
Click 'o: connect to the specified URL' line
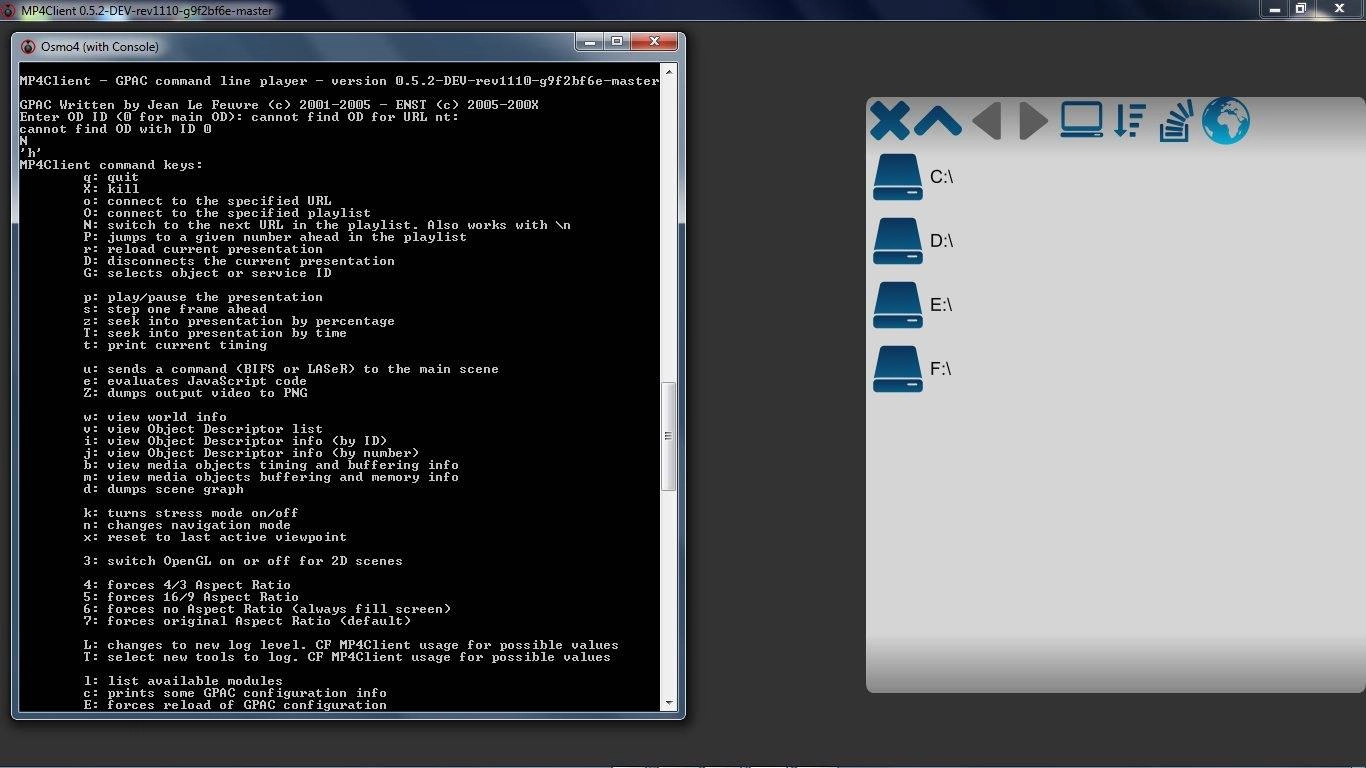click(x=207, y=201)
